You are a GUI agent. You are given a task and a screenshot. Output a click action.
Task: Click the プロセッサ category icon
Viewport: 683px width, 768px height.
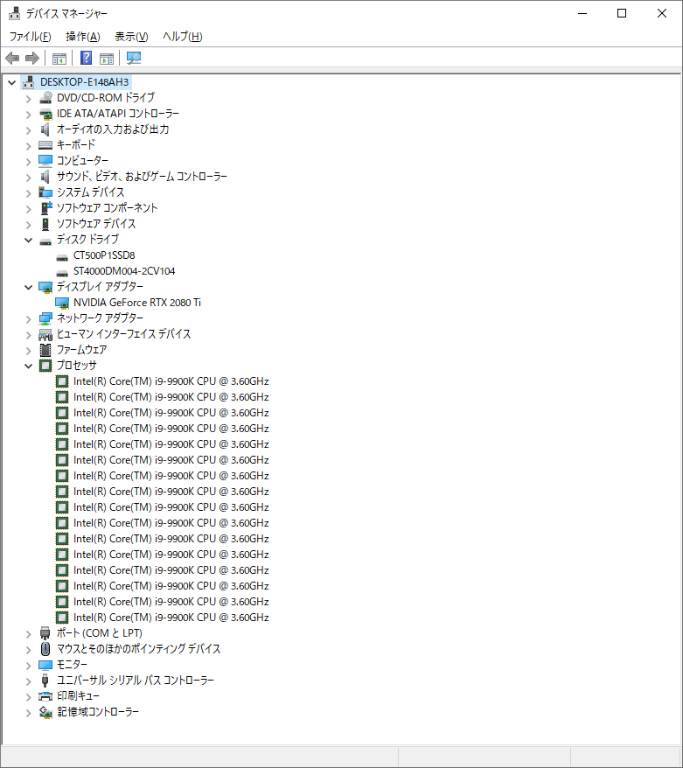46,365
